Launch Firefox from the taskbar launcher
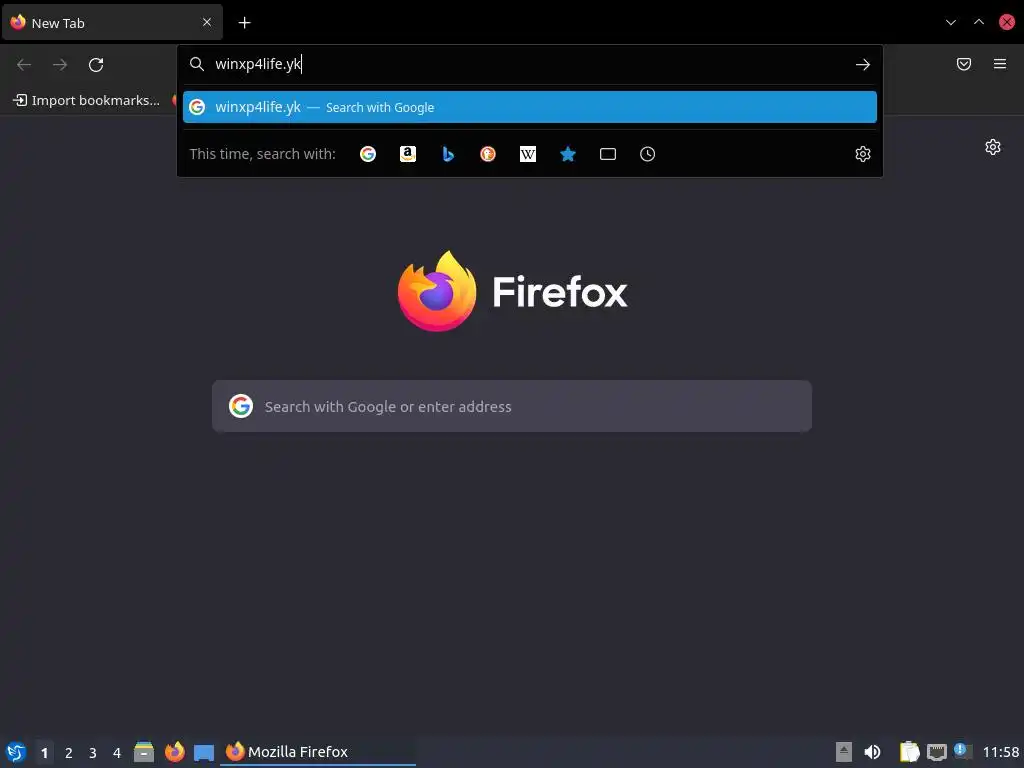The width and height of the screenshot is (1024, 768). pyautogui.click(x=174, y=752)
